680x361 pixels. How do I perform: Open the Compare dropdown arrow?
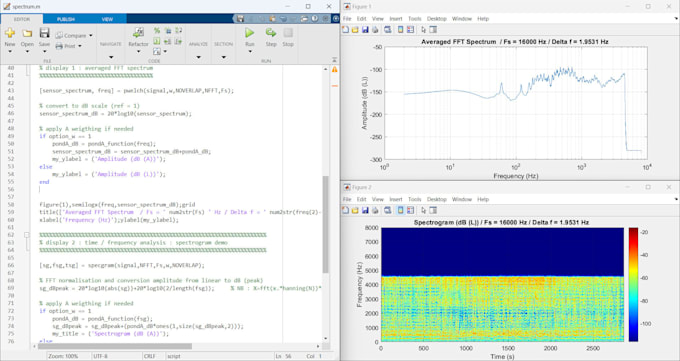tap(91, 36)
